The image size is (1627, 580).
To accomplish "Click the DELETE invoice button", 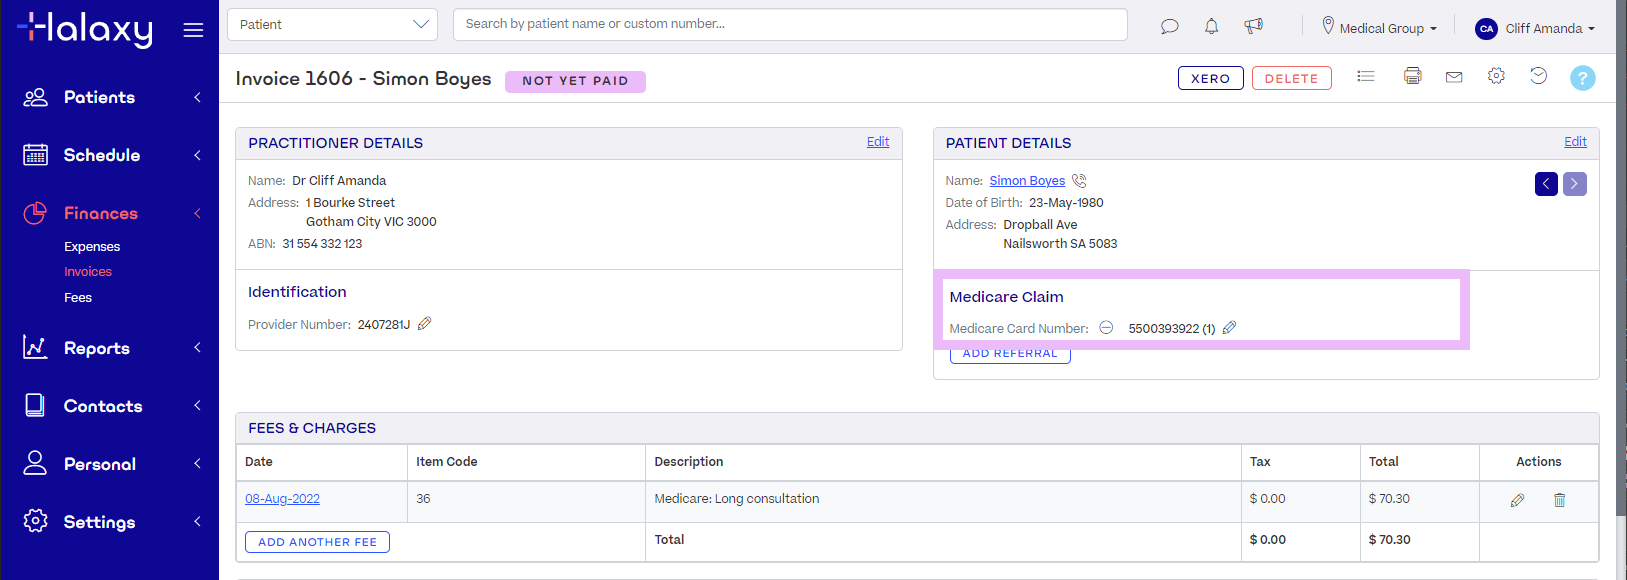I will click(x=1292, y=78).
